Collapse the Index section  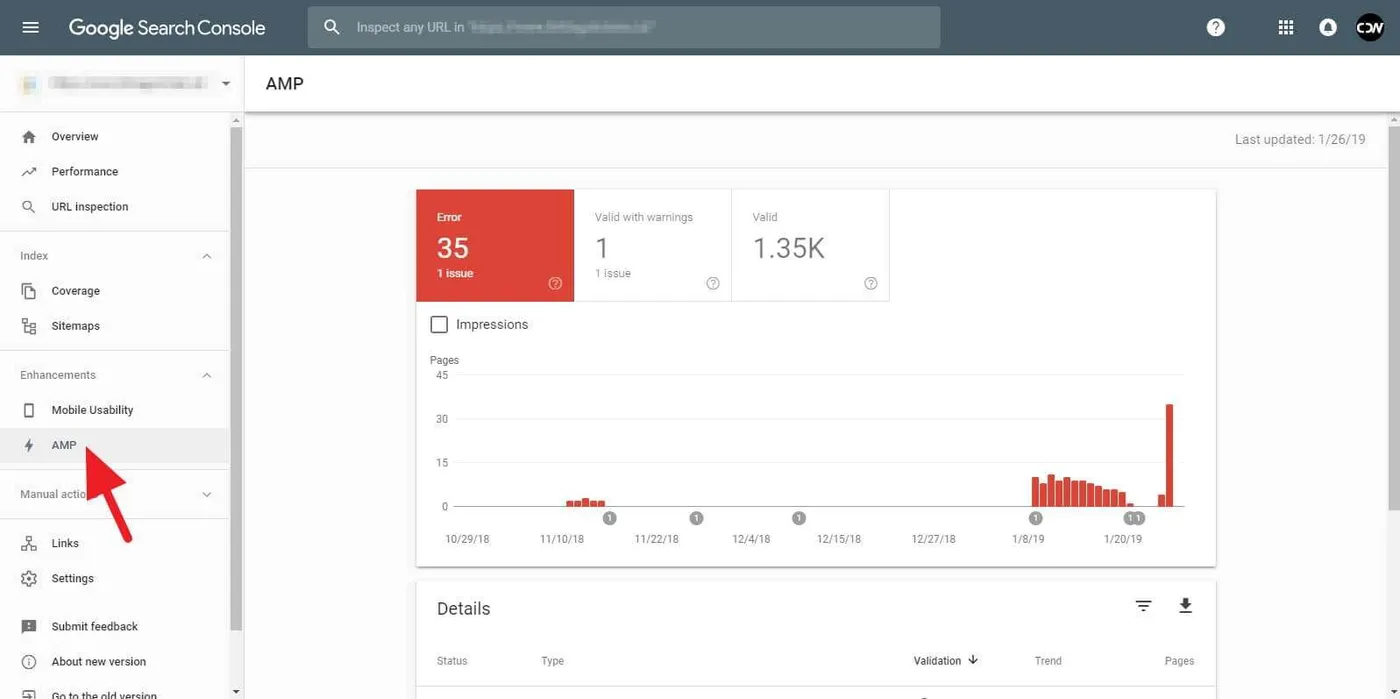click(207, 256)
